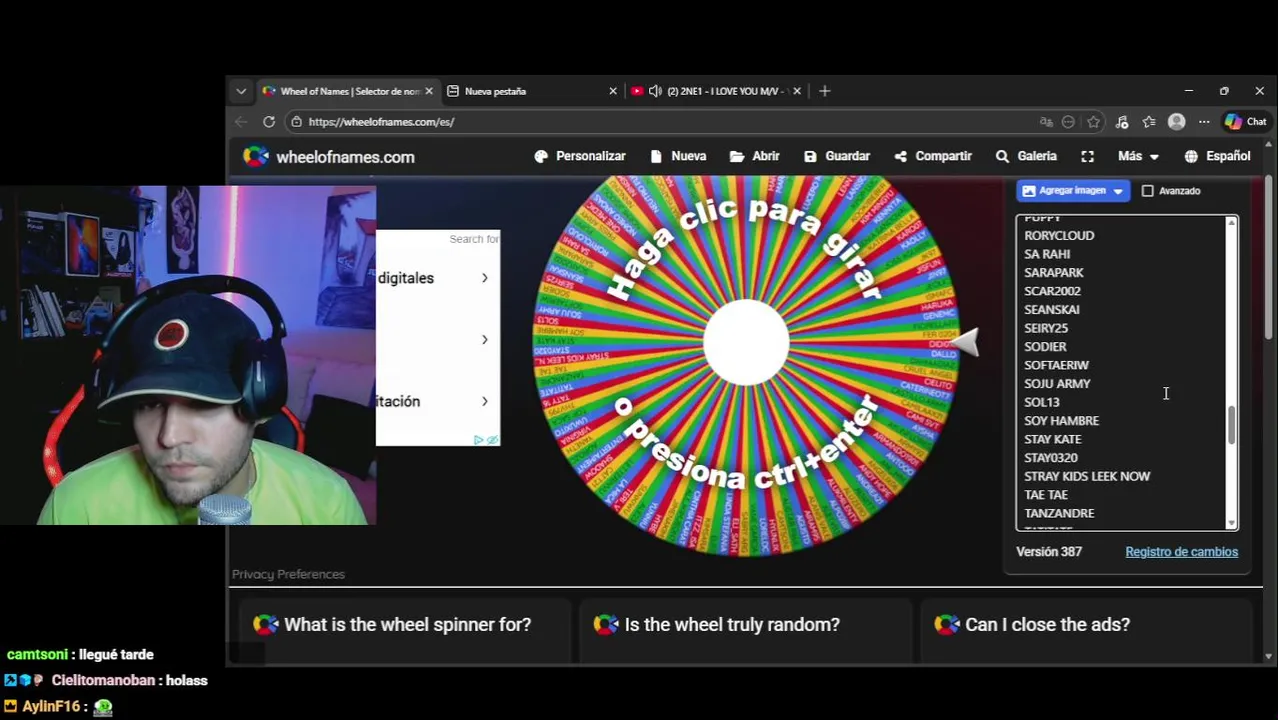Open Agregar imagen dropdown
Screen dimensions: 1278x720
pyautogui.click(x=1073, y=190)
